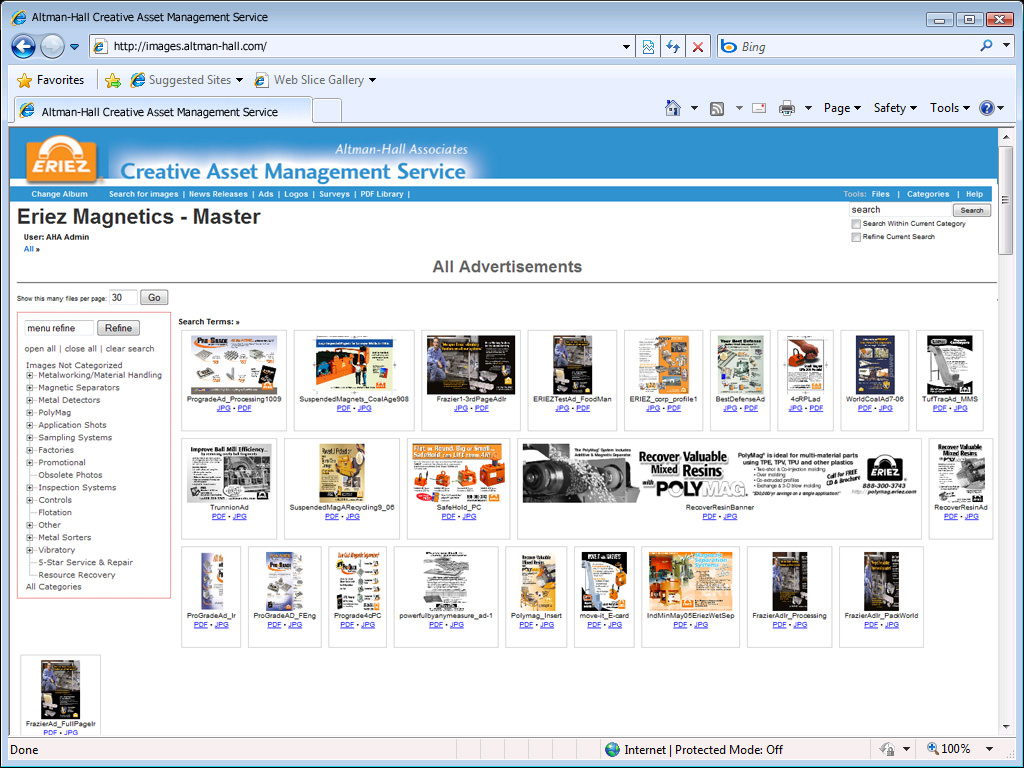Switch to Altman-Hall Creative Asset Management tab
Screen dimensions: 1024x768
tap(163, 111)
